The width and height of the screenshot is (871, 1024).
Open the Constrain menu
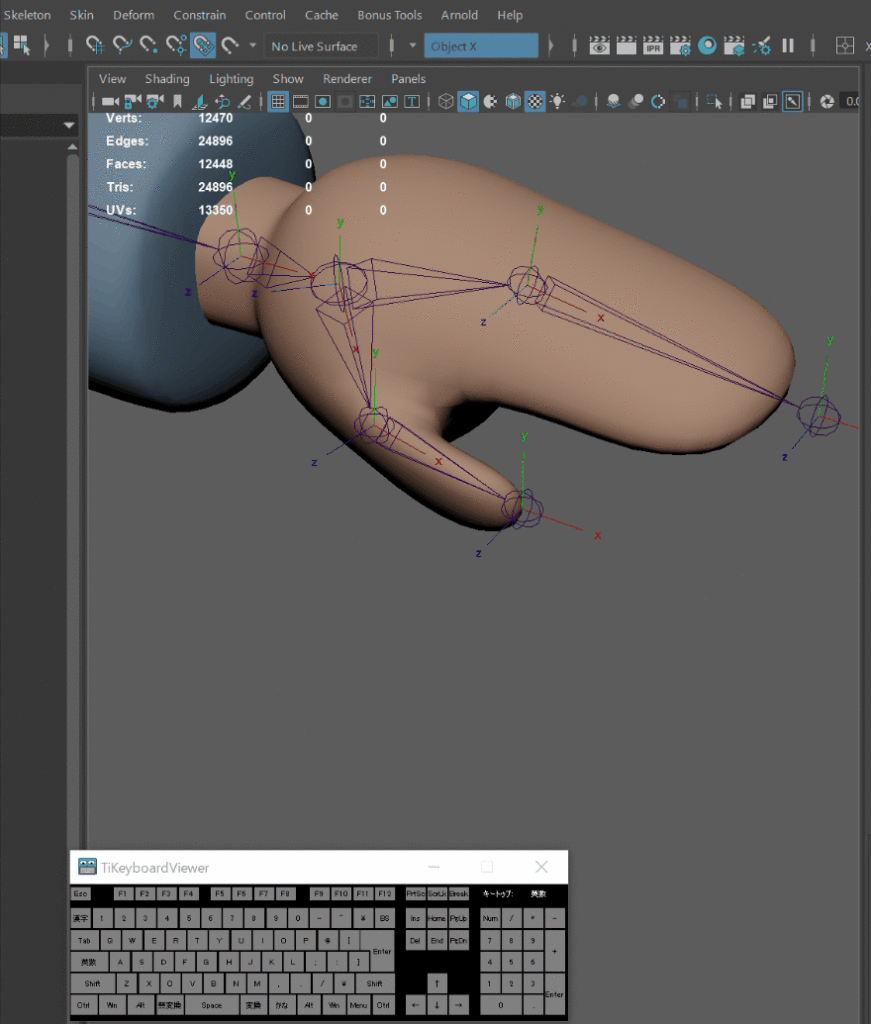tap(200, 15)
